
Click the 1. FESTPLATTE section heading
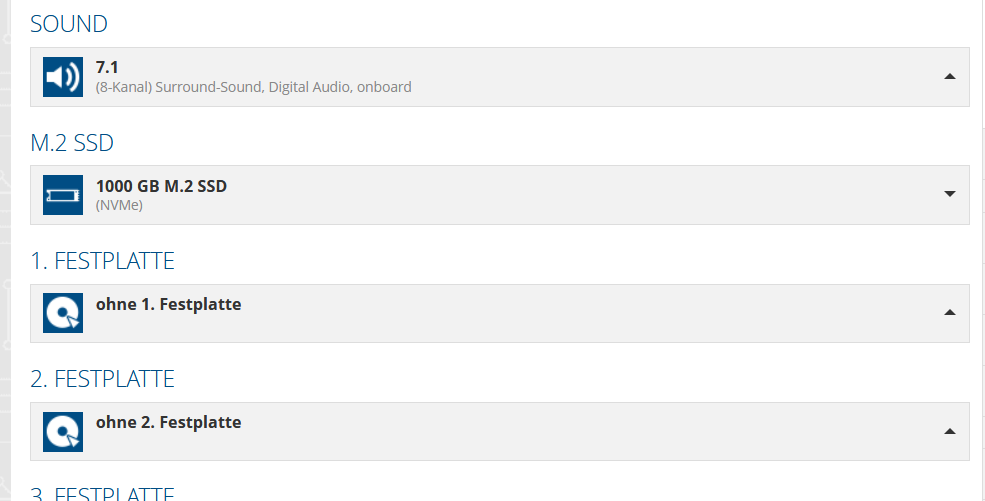102,261
